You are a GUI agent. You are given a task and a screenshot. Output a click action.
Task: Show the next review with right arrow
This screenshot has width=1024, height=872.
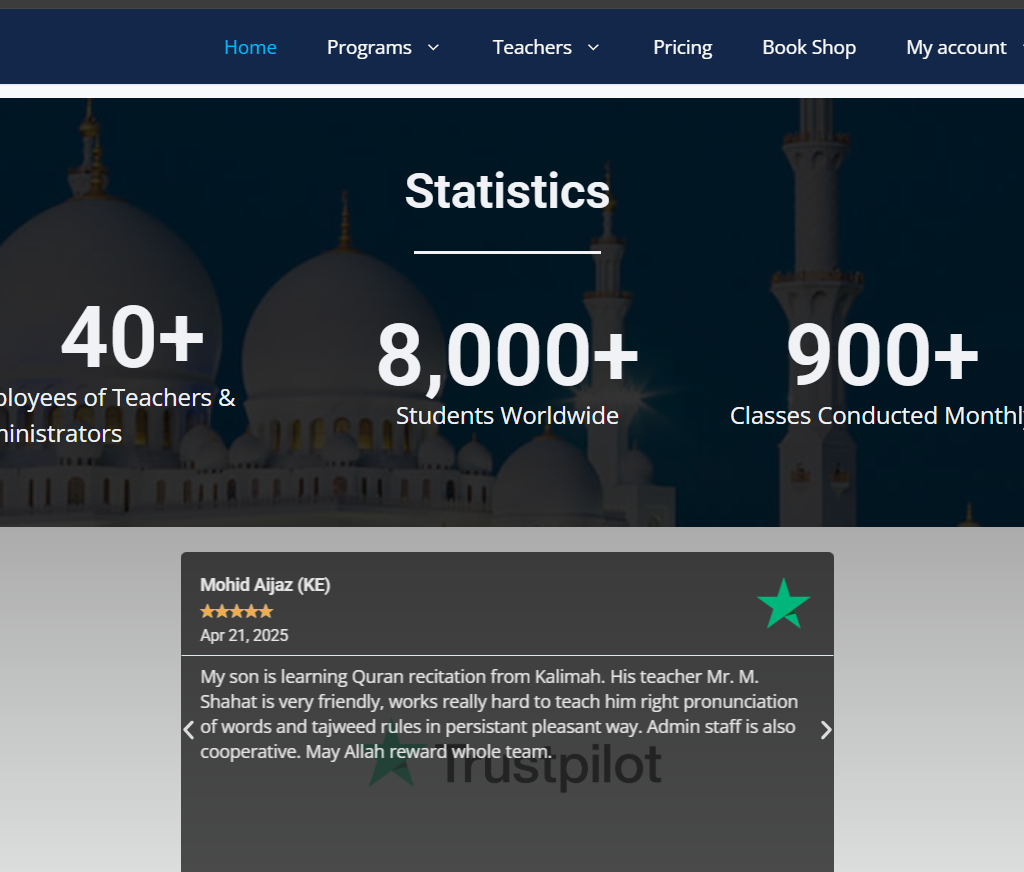826,730
